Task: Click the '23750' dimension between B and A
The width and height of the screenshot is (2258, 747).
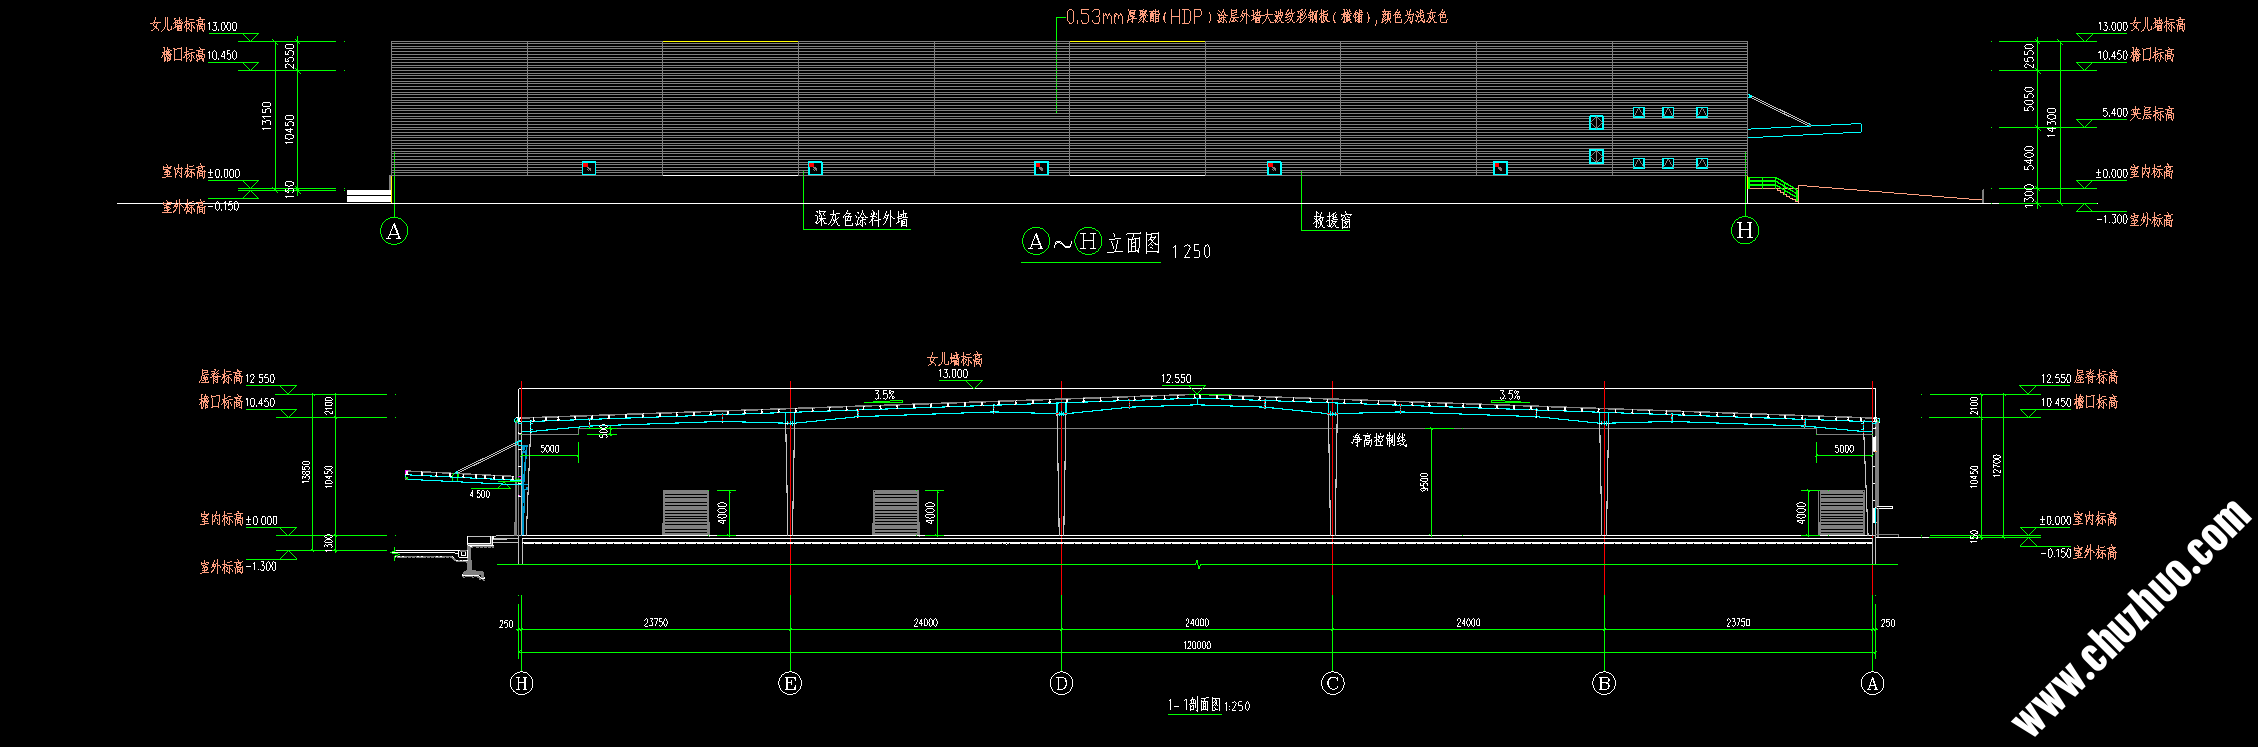Action: pos(1738,622)
